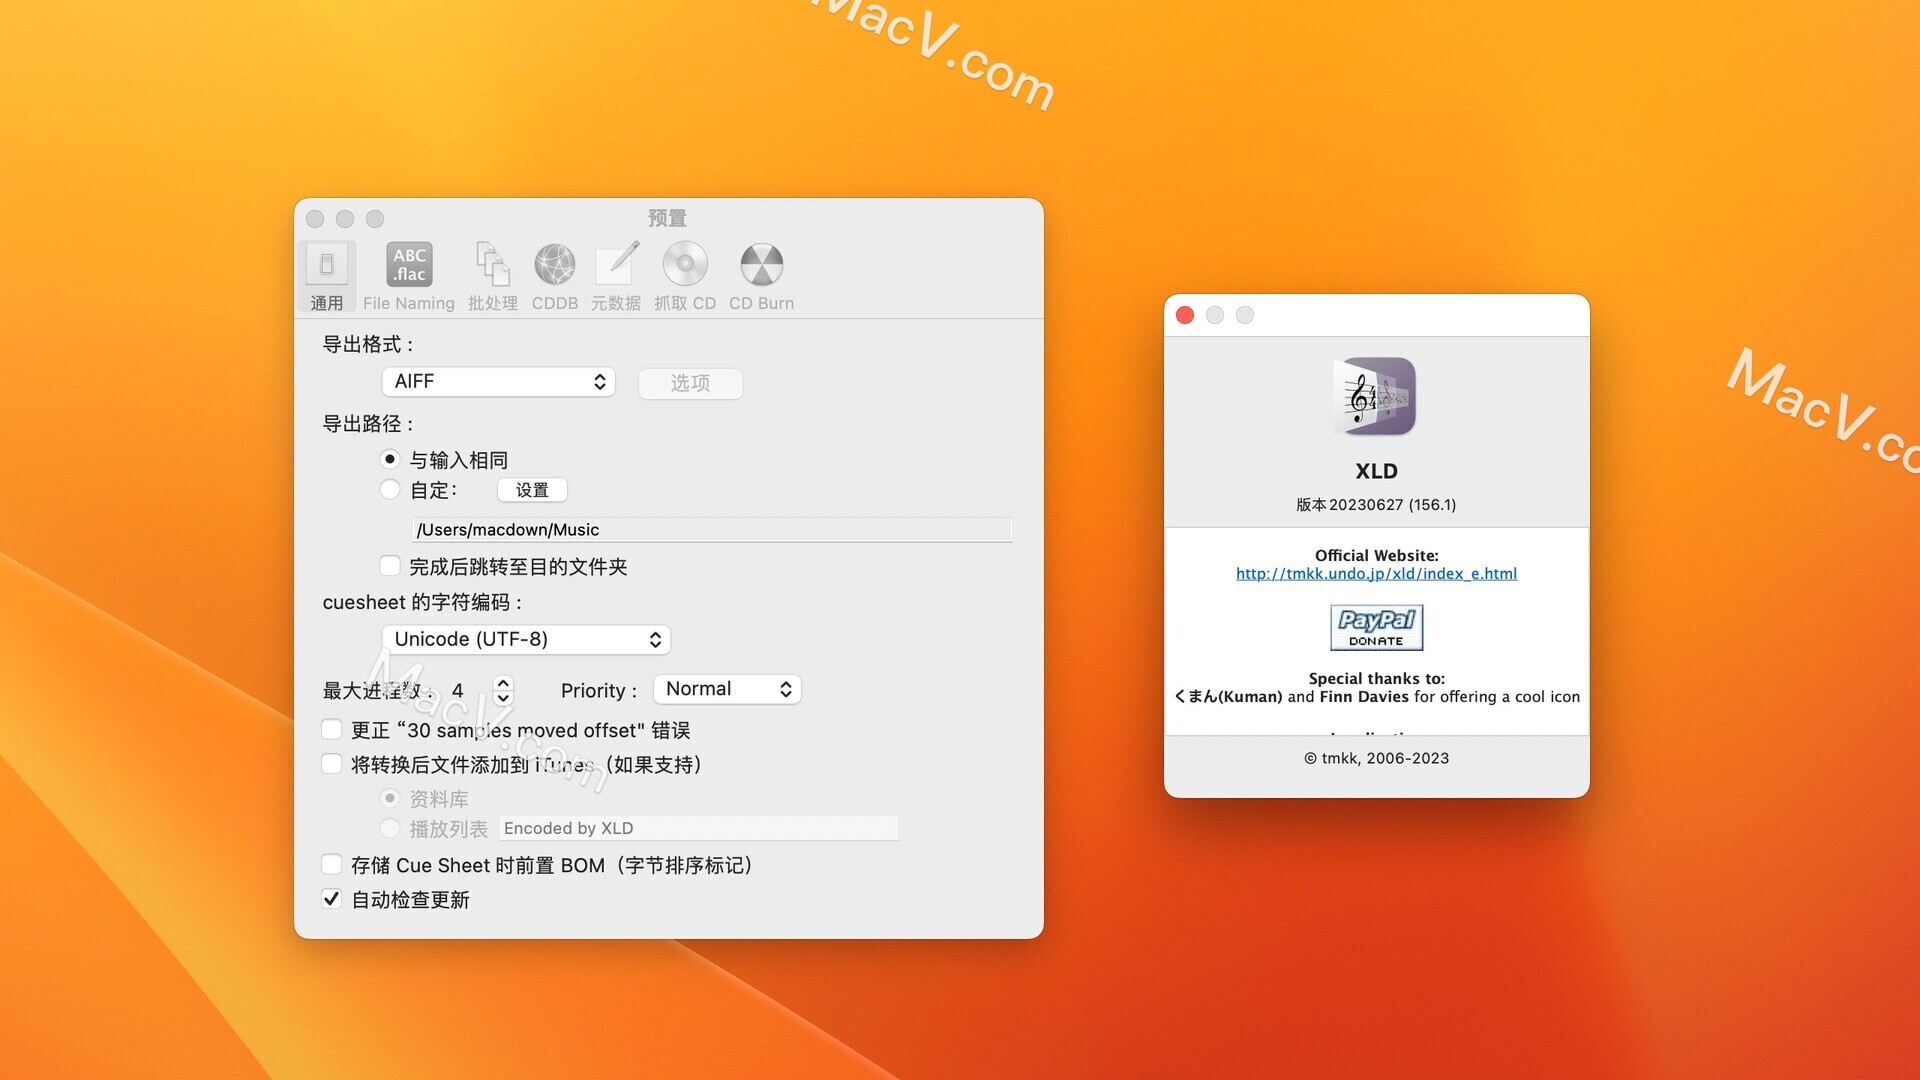
Task: Open the File Naming preferences pane
Action: pos(408,277)
